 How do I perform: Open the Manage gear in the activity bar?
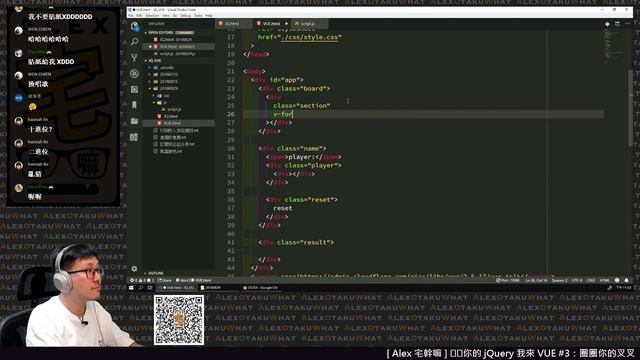coord(134,269)
